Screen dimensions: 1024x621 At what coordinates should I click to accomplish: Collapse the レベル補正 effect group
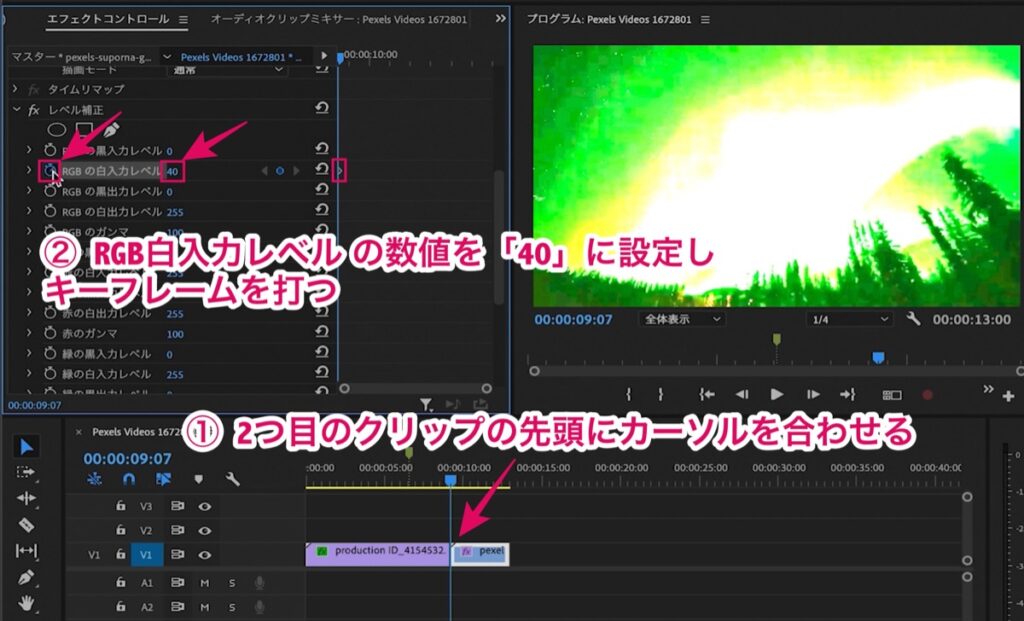tap(16, 110)
